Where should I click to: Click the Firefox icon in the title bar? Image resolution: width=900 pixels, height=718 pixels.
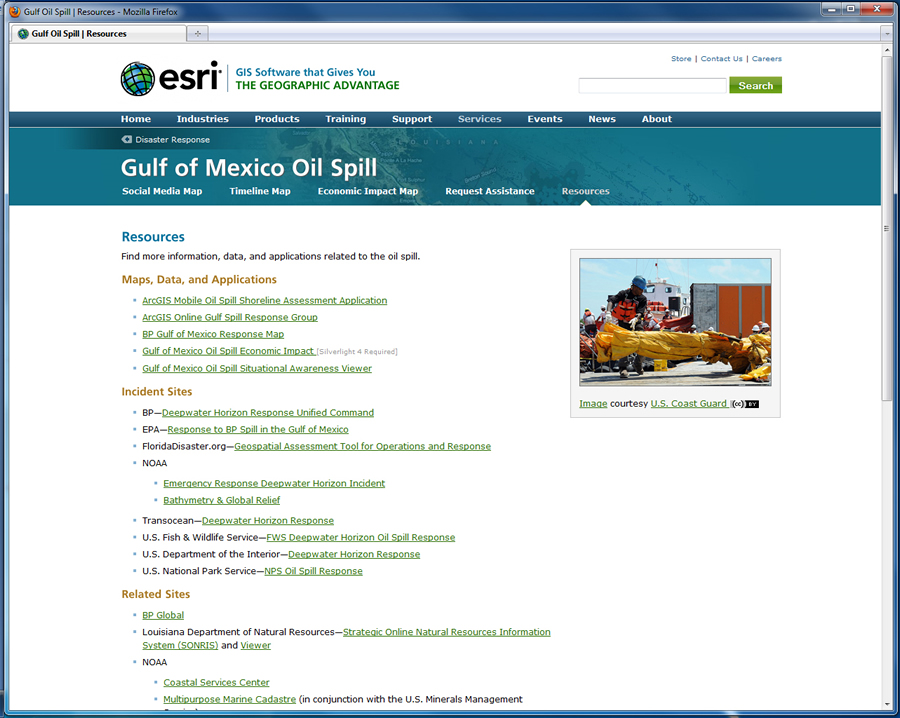[x=15, y=11]
